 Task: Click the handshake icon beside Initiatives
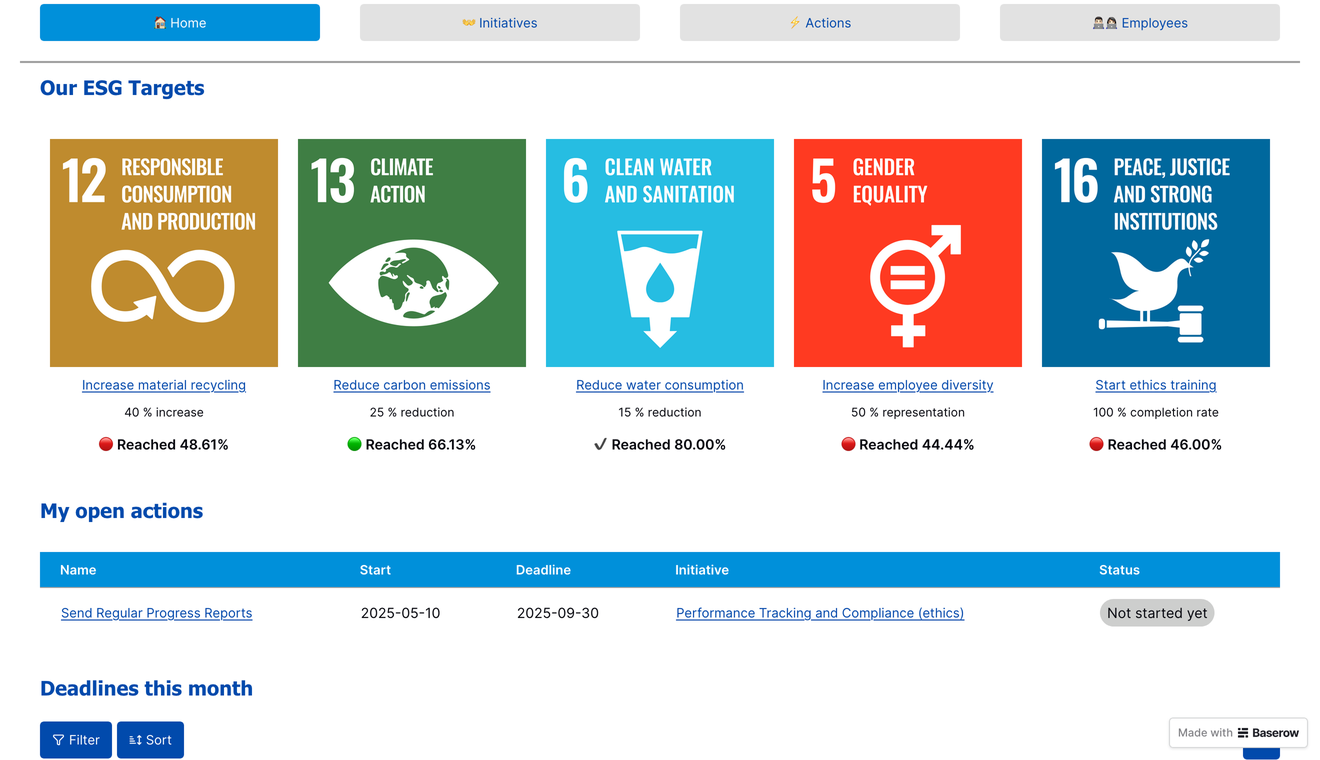[469, 23]
